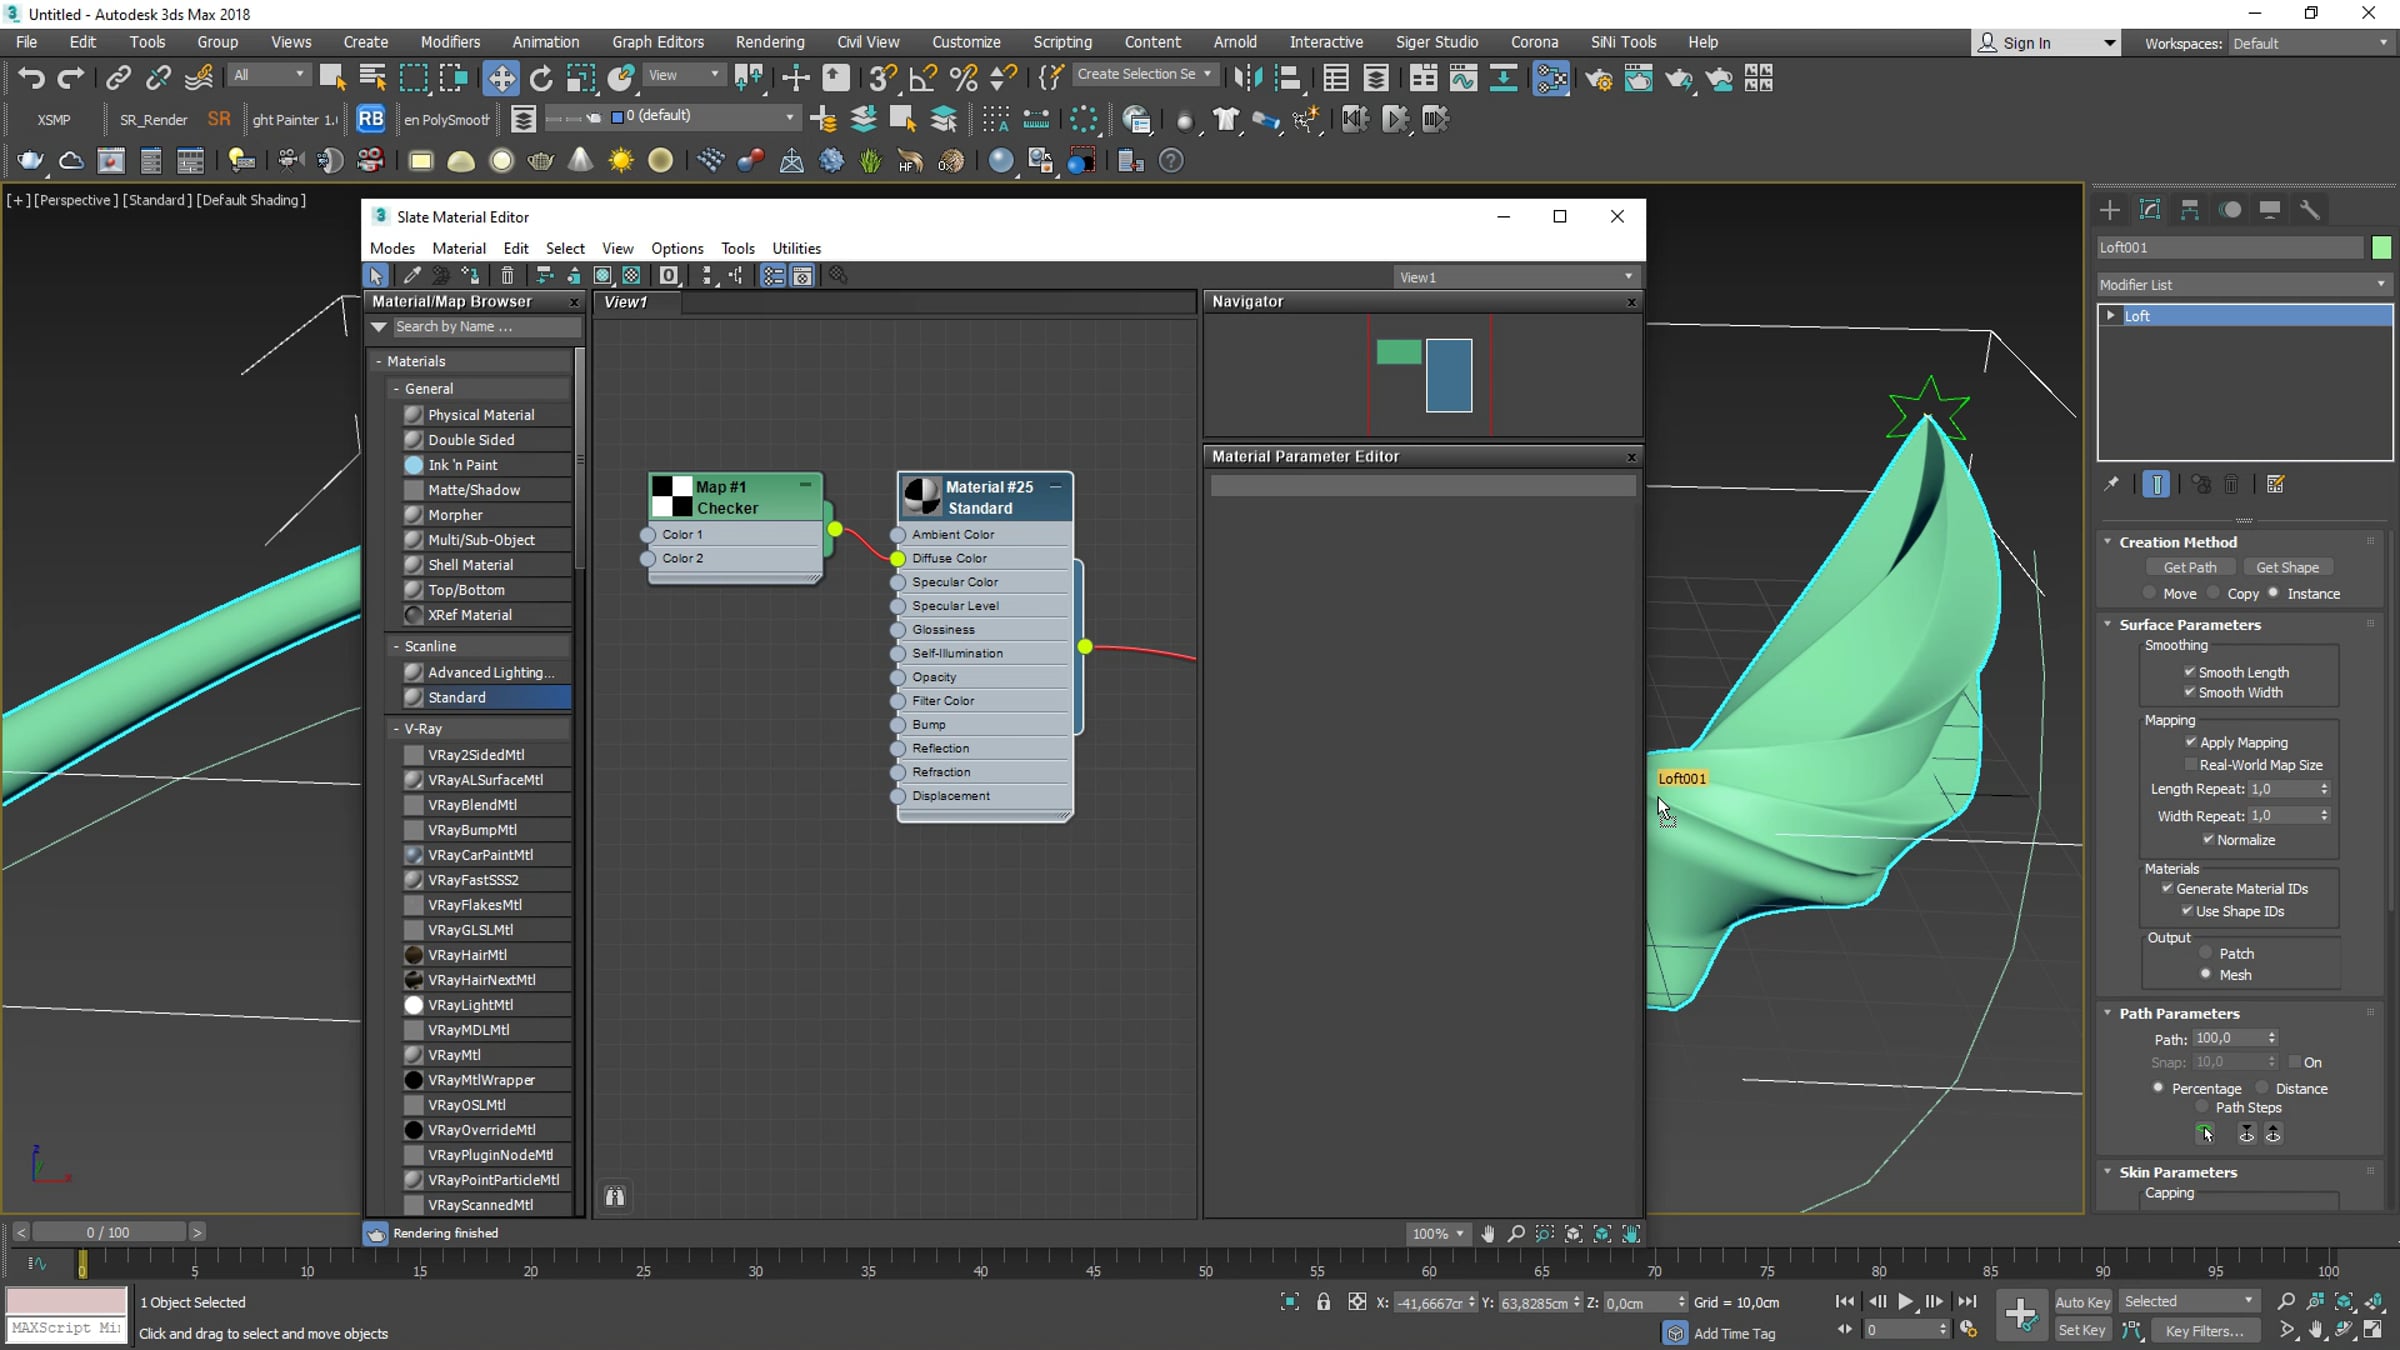Toggle Angle Snap in main toolbar
This screenshot has height=1350, width=2400.
click(922, 78)
